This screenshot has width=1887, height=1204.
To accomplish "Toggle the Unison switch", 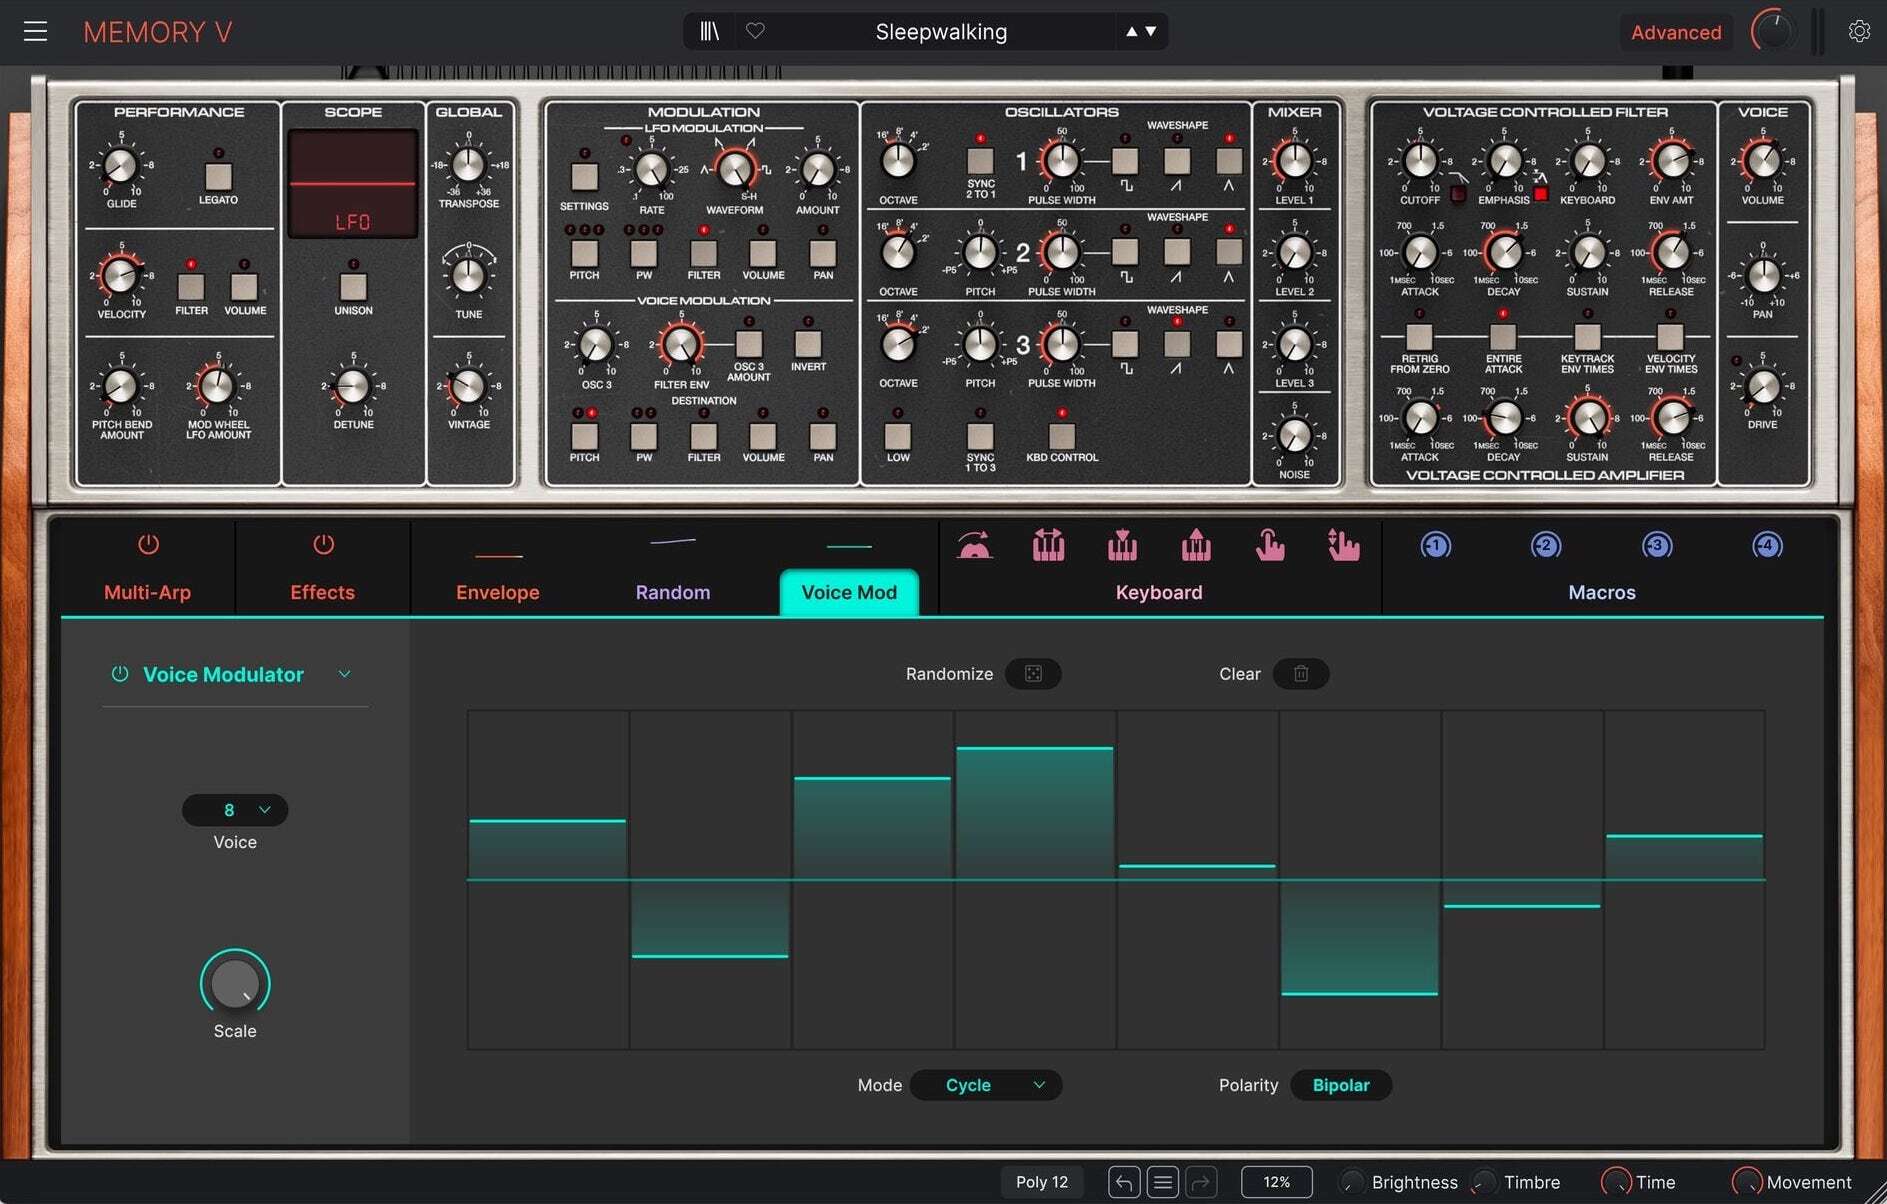I will click(353, 287).
